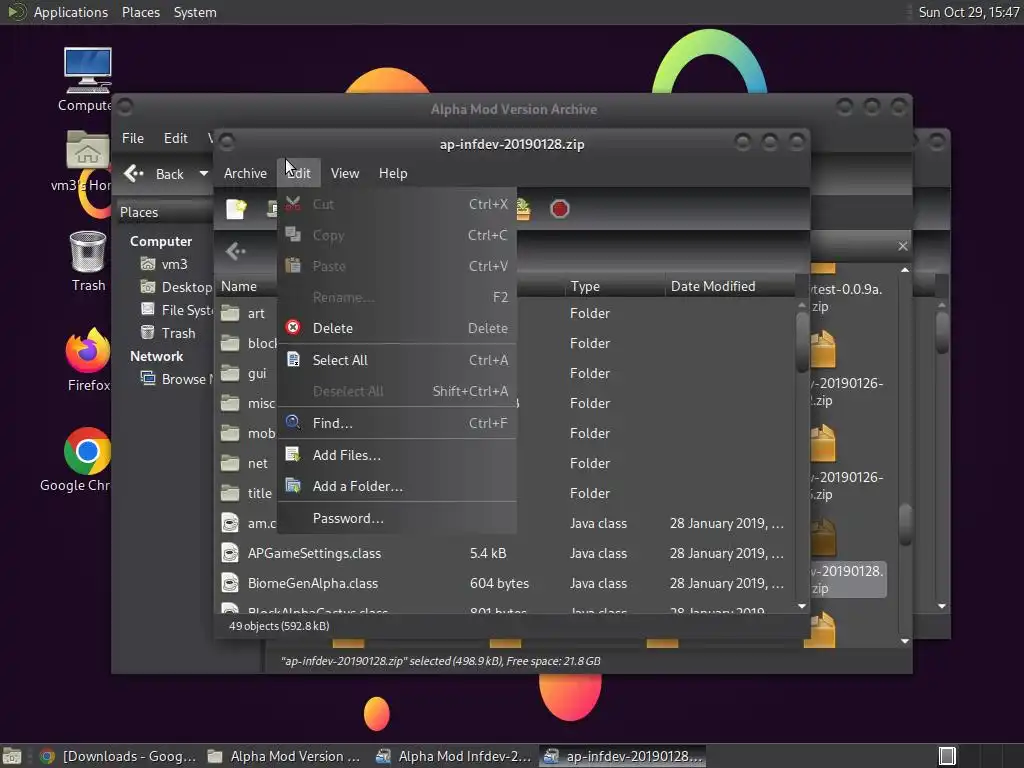Open the Places menu in top panel
This screenshot has height=768, width=1024.
pyautogui.click(x=140, y=12)
